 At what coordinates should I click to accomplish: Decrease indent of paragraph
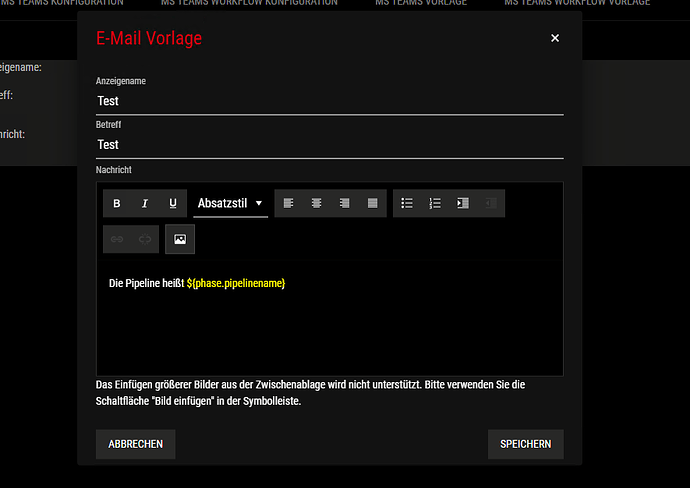click(491, 203)
